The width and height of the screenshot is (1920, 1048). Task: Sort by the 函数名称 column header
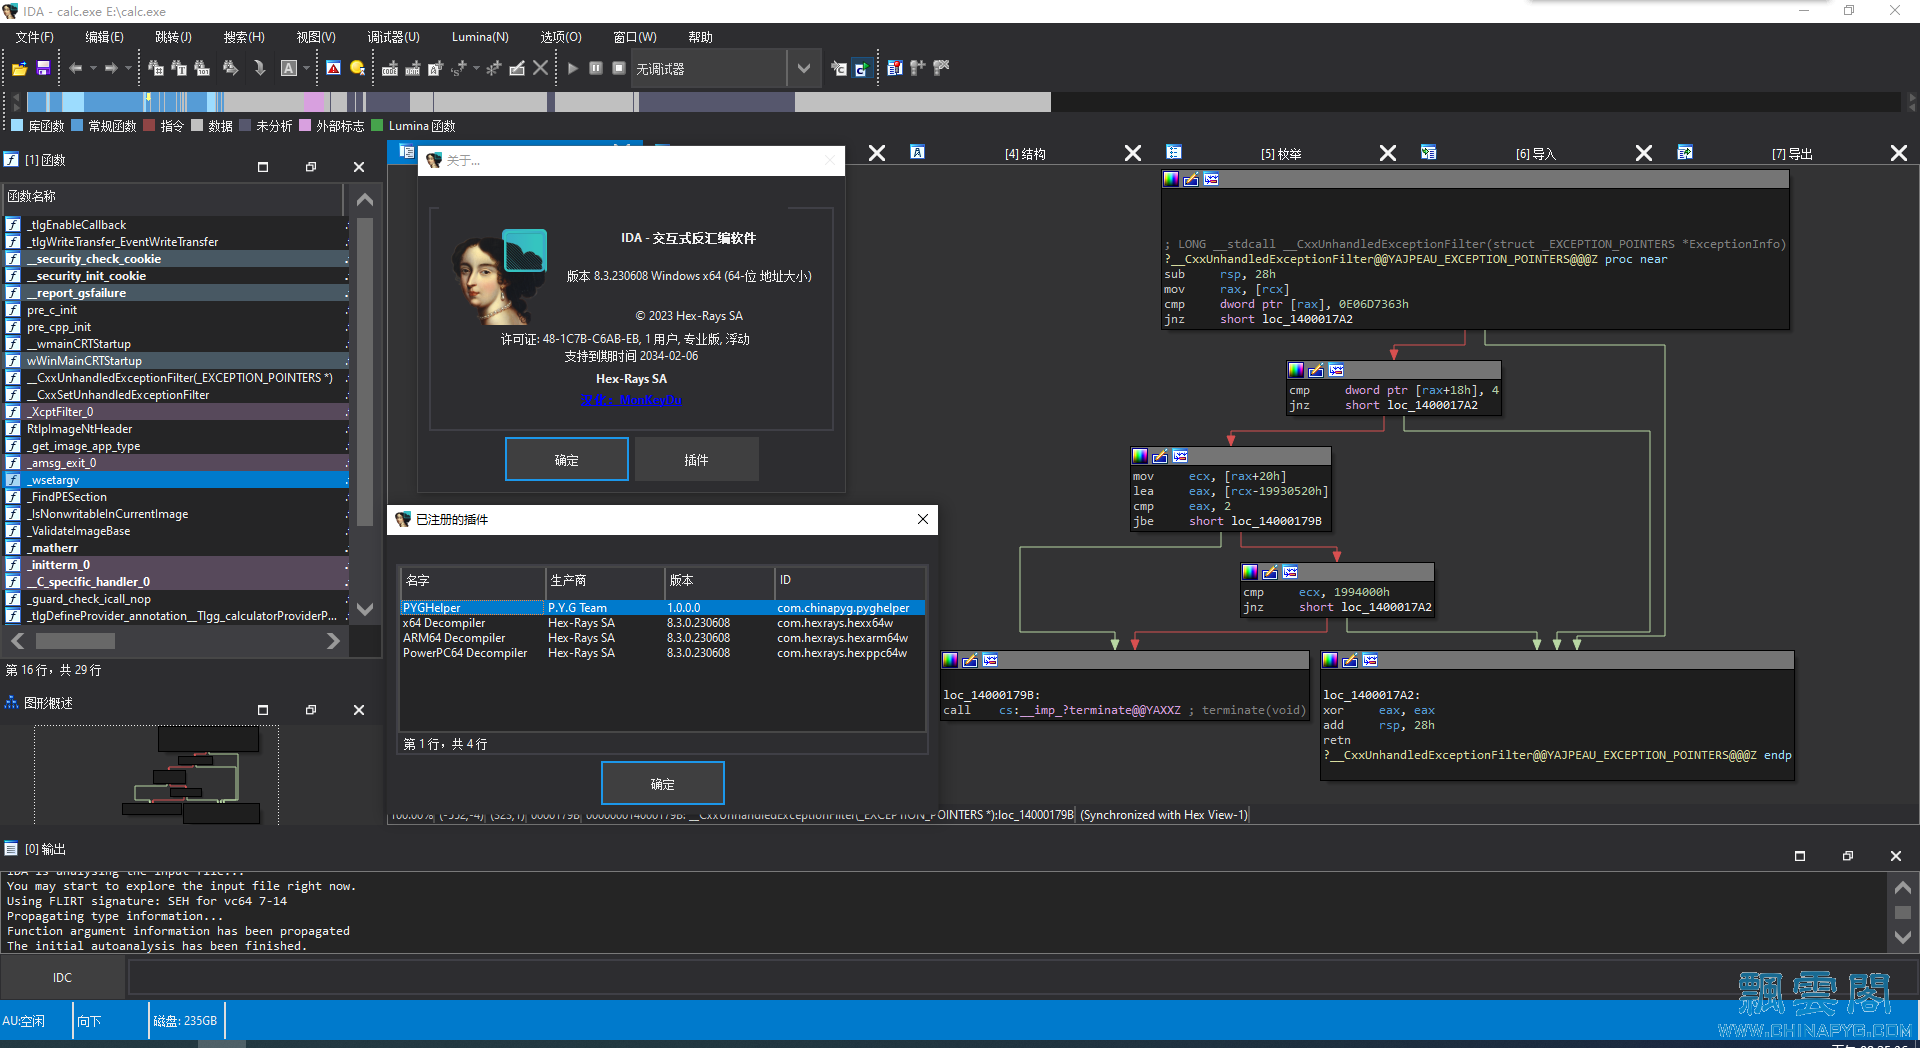click(x=173, y=197)
